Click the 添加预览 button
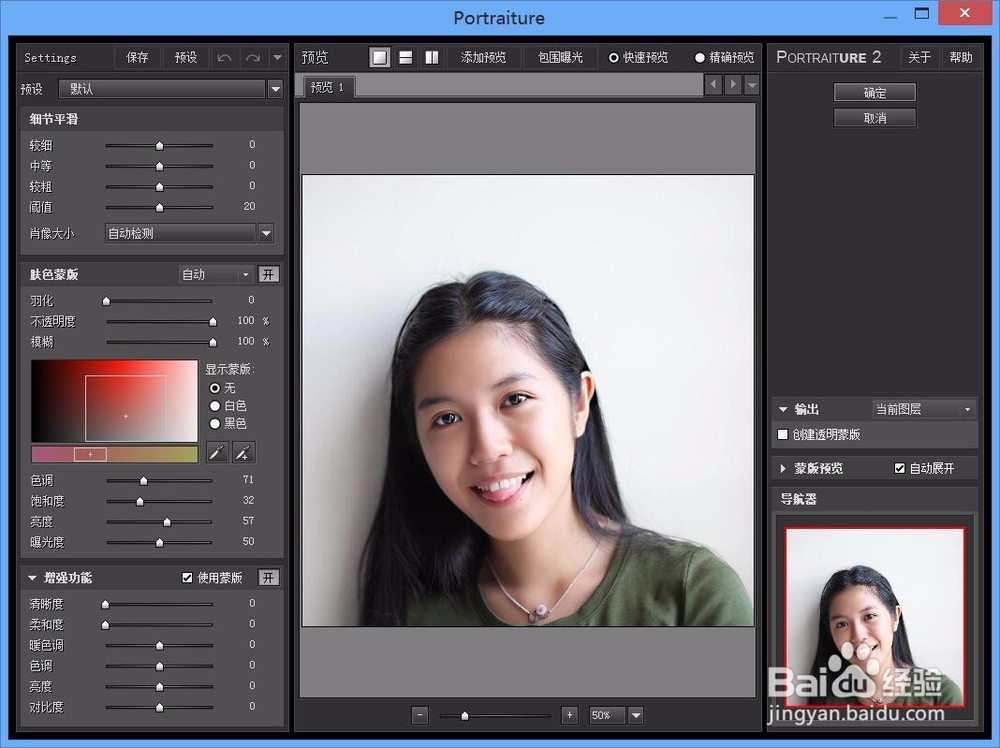 484,57
